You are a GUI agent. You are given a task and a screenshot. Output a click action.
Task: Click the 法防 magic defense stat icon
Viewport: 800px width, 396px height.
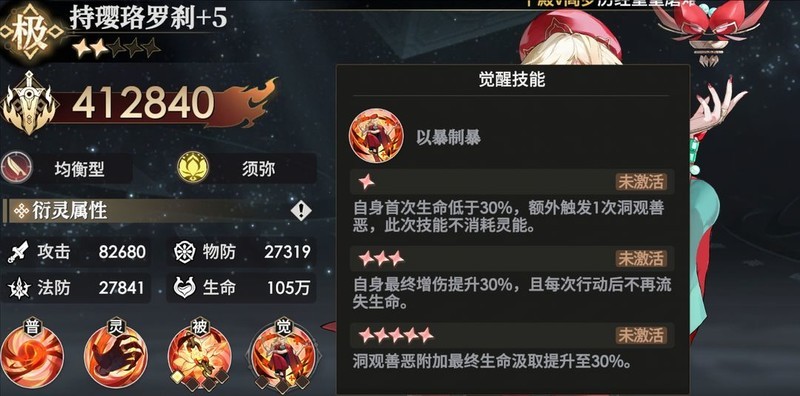point(19,288)
